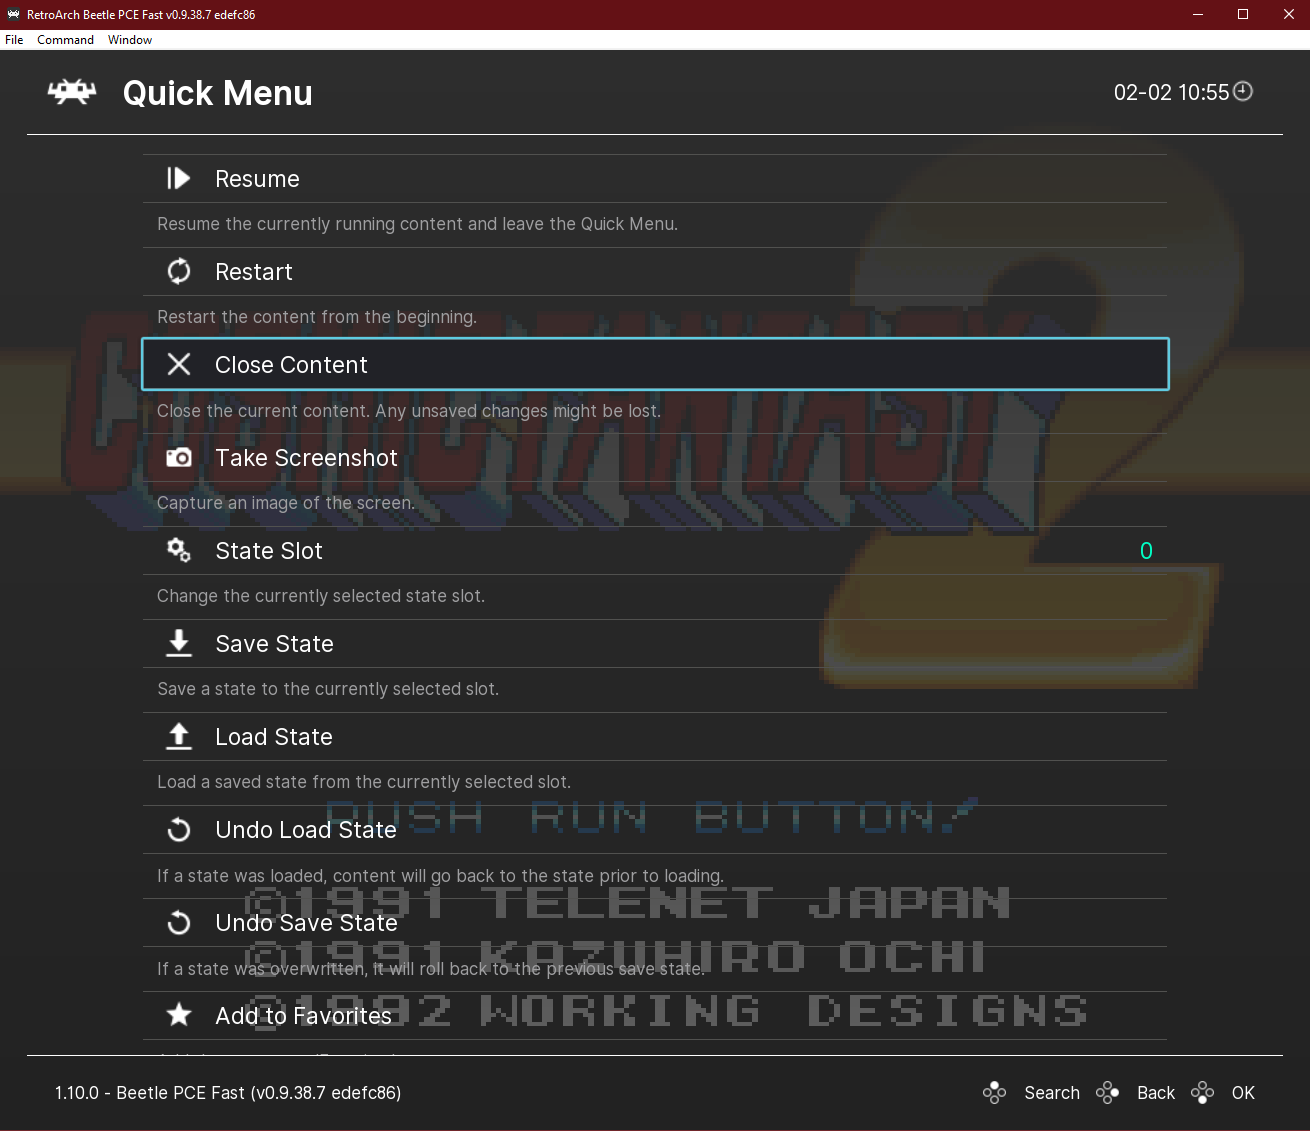Open the Window menu
This screenshot has height=1131, width=1310.
point(130,40)
